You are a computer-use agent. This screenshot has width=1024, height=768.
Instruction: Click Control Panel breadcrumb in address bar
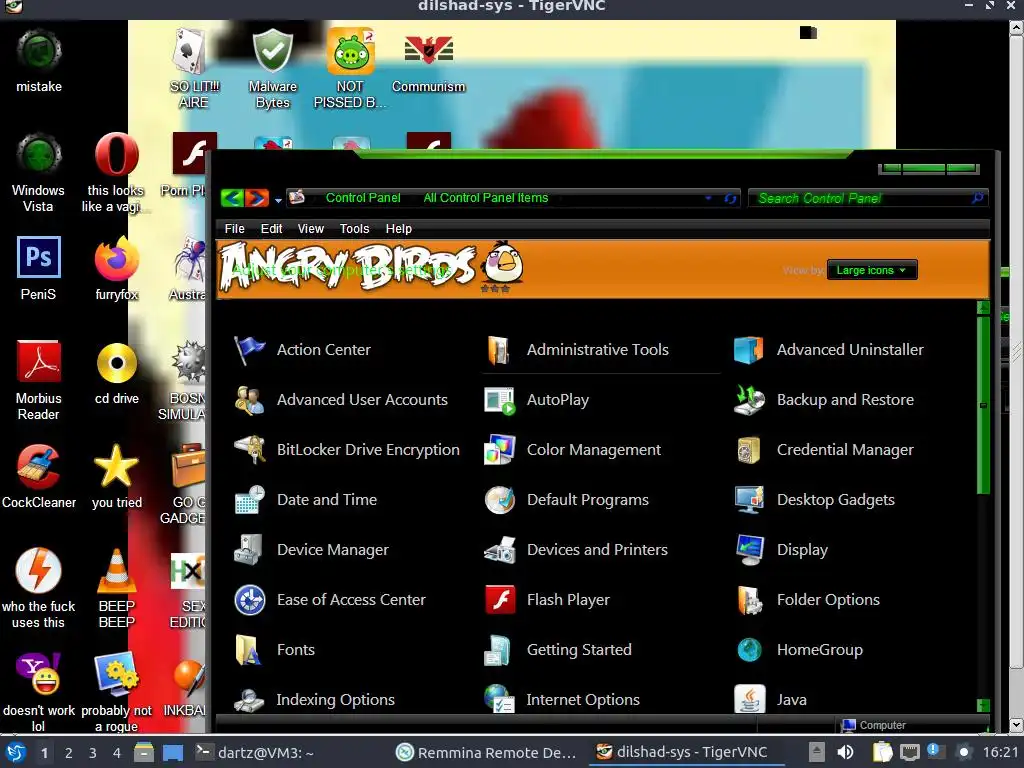click(363, 198)
